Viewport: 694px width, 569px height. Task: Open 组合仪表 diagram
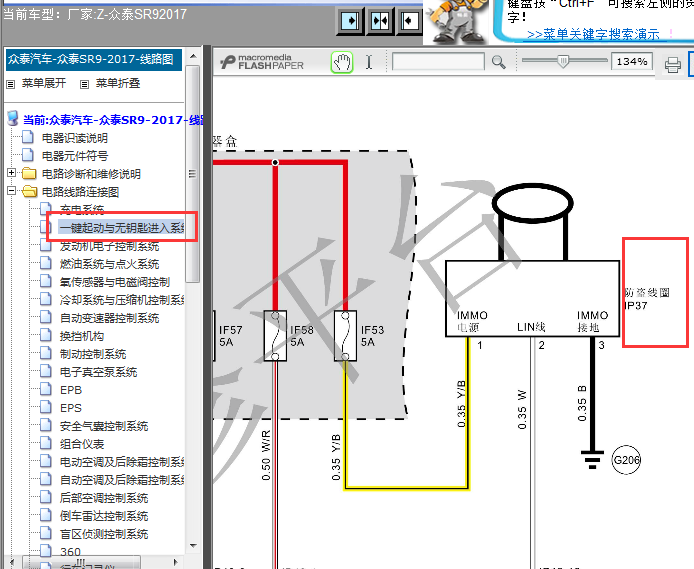(x=82, y=444)
